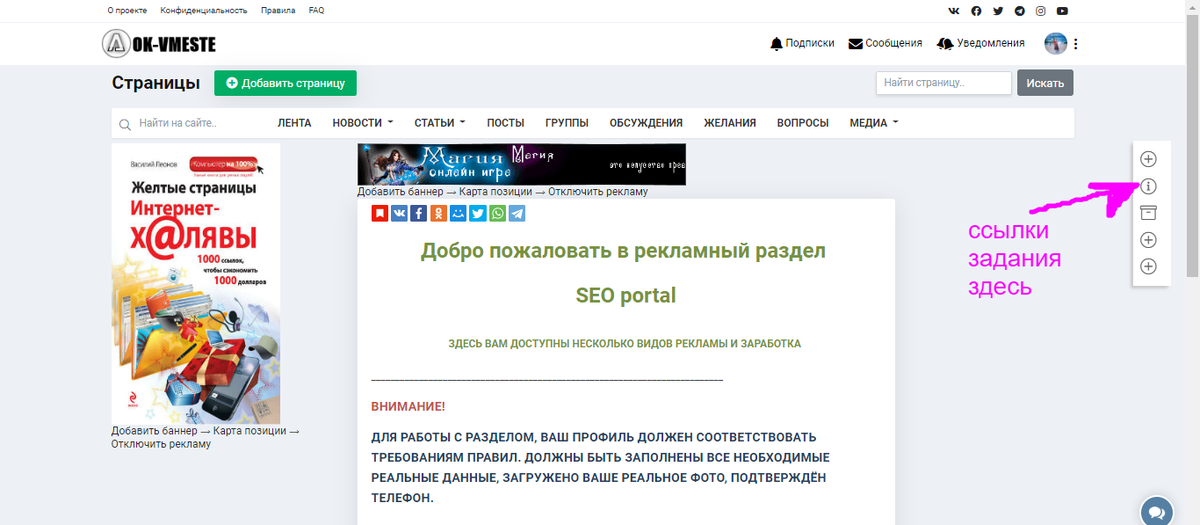The image size is (1200, 525).
Task: Click the Страницы page heading
Action: tap(156, 83)
